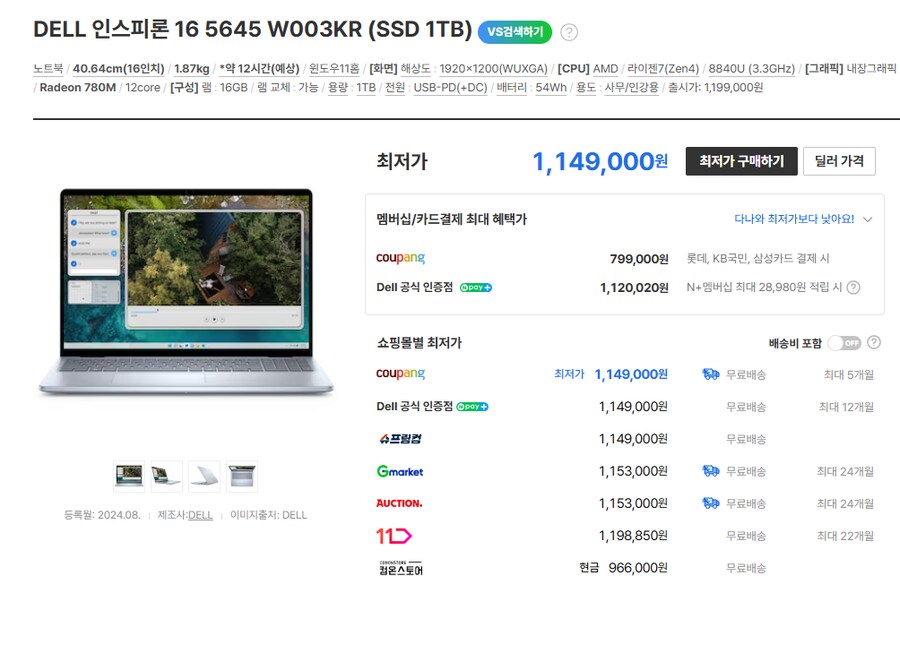This screenshot has height=653, width=900.
Task: Open the 컴온스토어 seller logo
Action: [x=401, y=568]
